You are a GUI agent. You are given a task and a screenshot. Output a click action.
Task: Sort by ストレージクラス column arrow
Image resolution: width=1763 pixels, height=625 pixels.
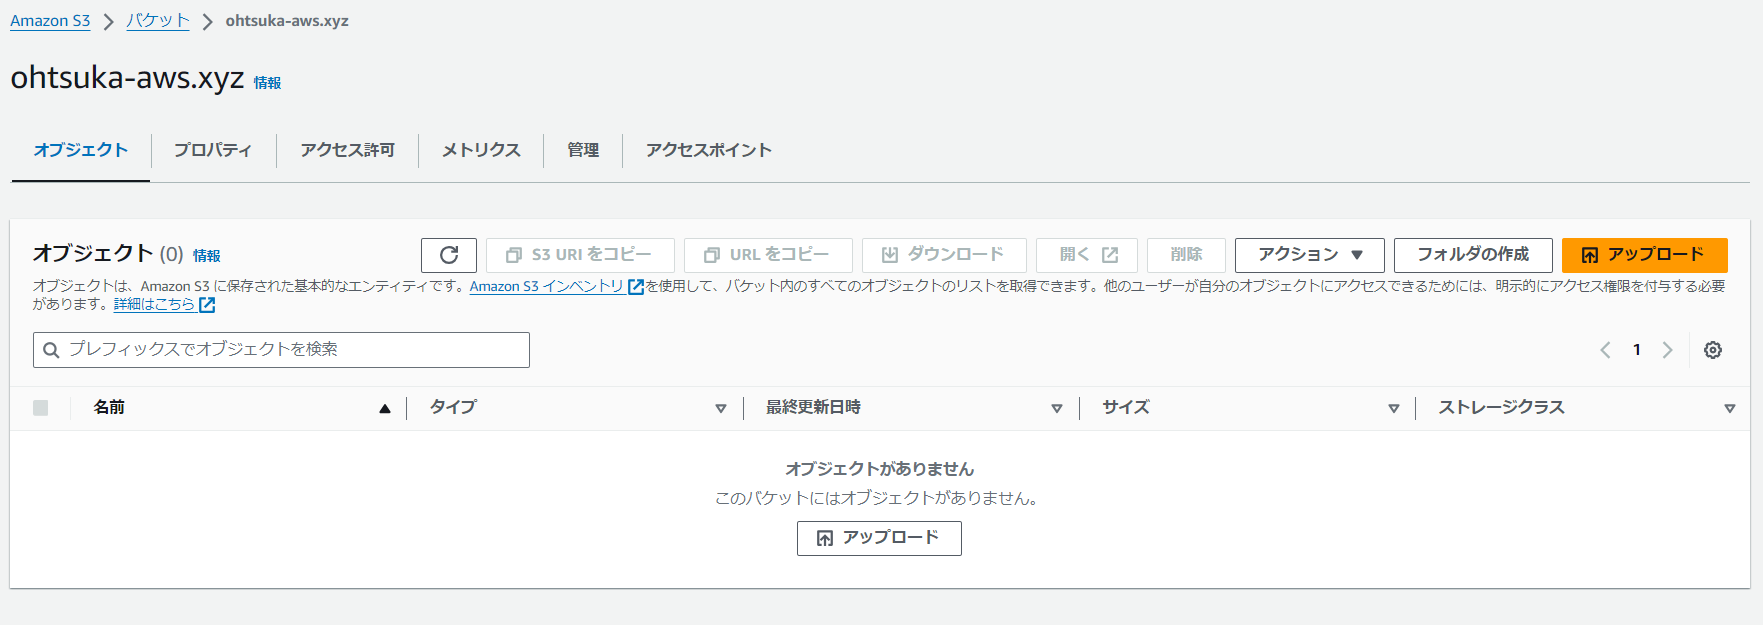pos(1730,408)
